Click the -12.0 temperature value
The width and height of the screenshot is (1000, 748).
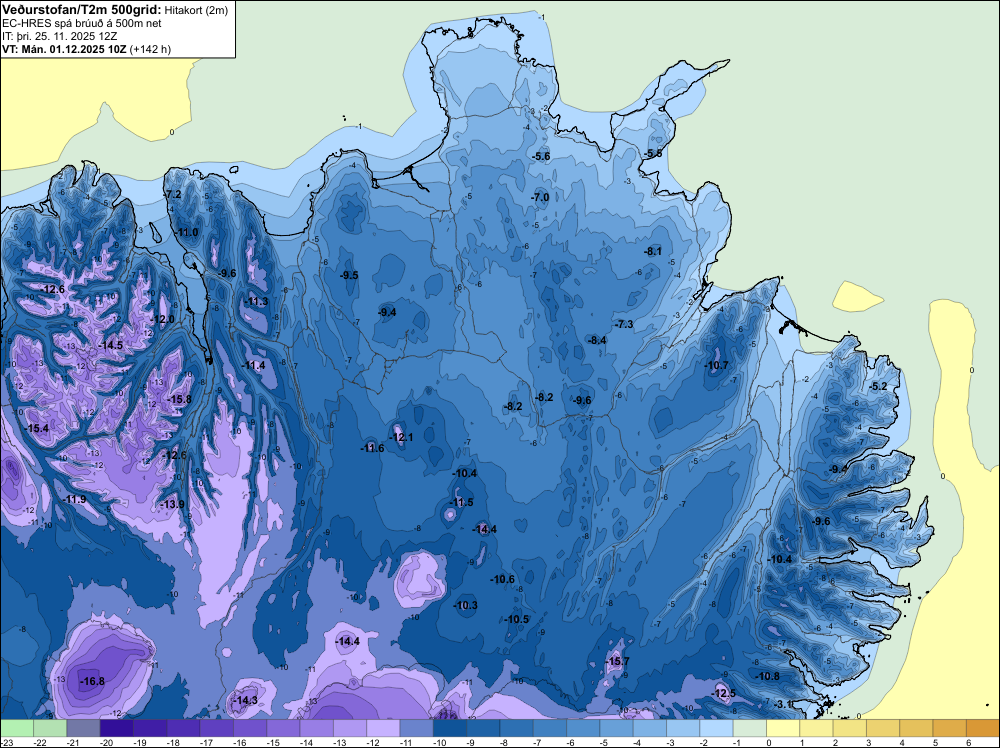(162, 319)
